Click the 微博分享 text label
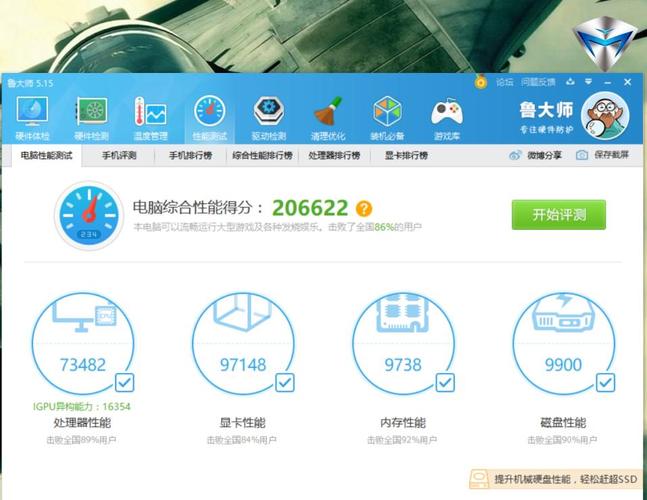Viewport: 647px width, 500px height. (x=544, y=156)
